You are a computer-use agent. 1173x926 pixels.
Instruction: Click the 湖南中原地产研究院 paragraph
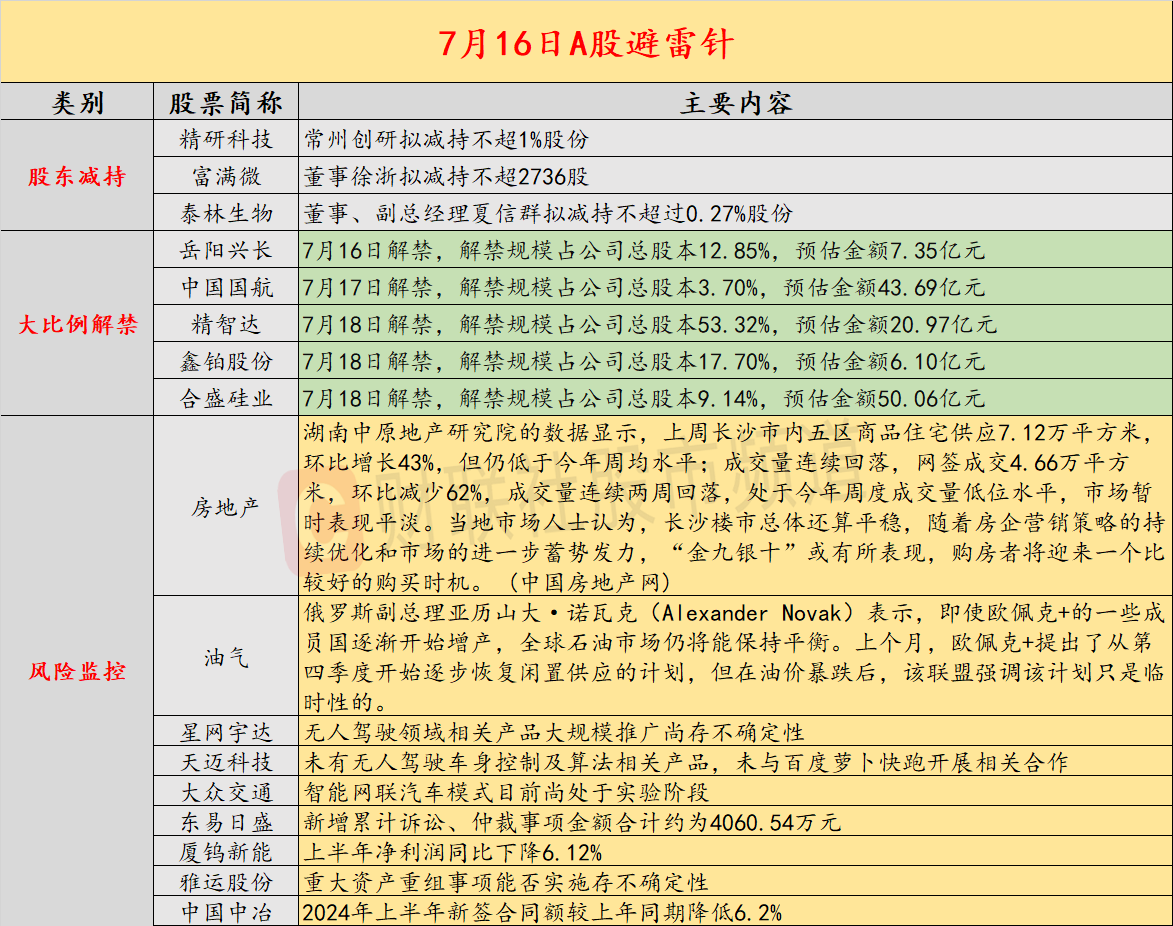tap(735, 506)
